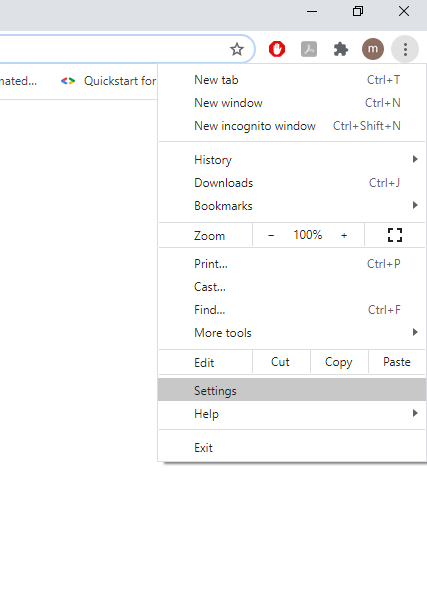Screen dimensions: 427x609
Task: Click the gray Acrobat PDF extension icon
Action: 309,49
